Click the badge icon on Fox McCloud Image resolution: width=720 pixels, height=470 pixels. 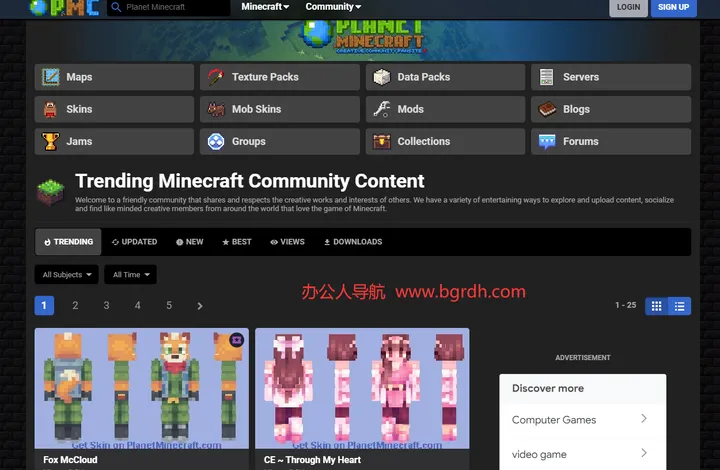236,340
